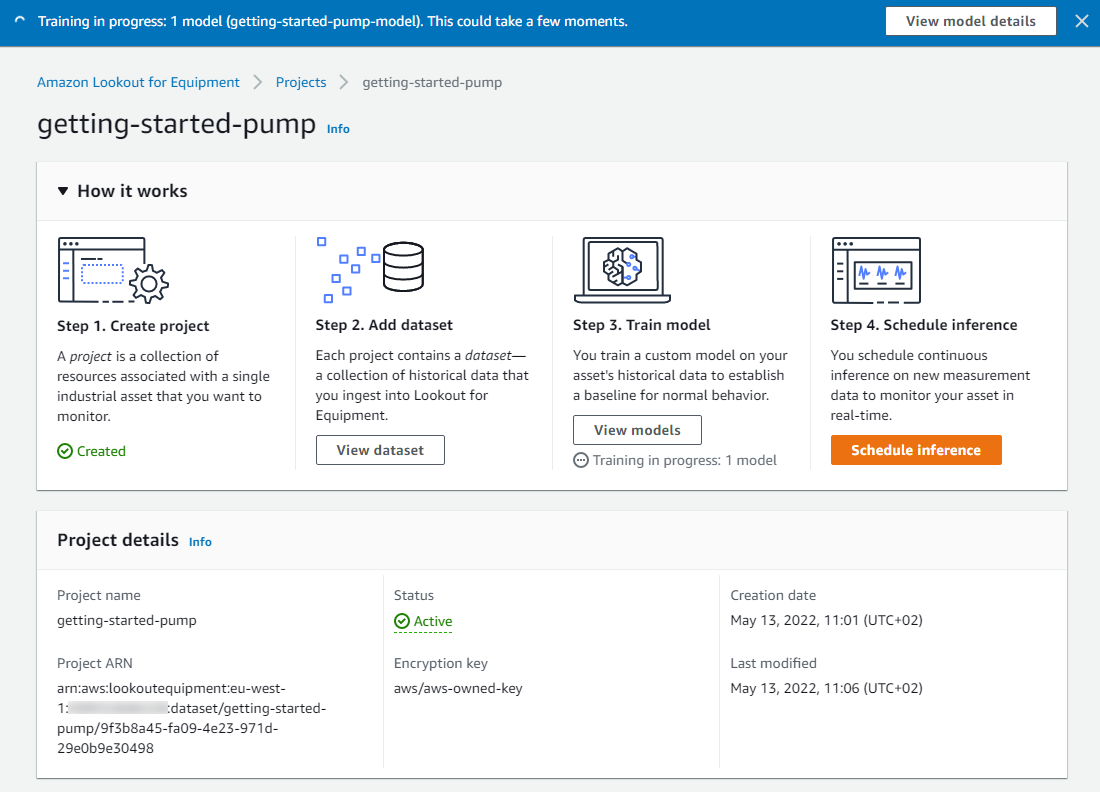Click the getting-started-pump page title

177,123
